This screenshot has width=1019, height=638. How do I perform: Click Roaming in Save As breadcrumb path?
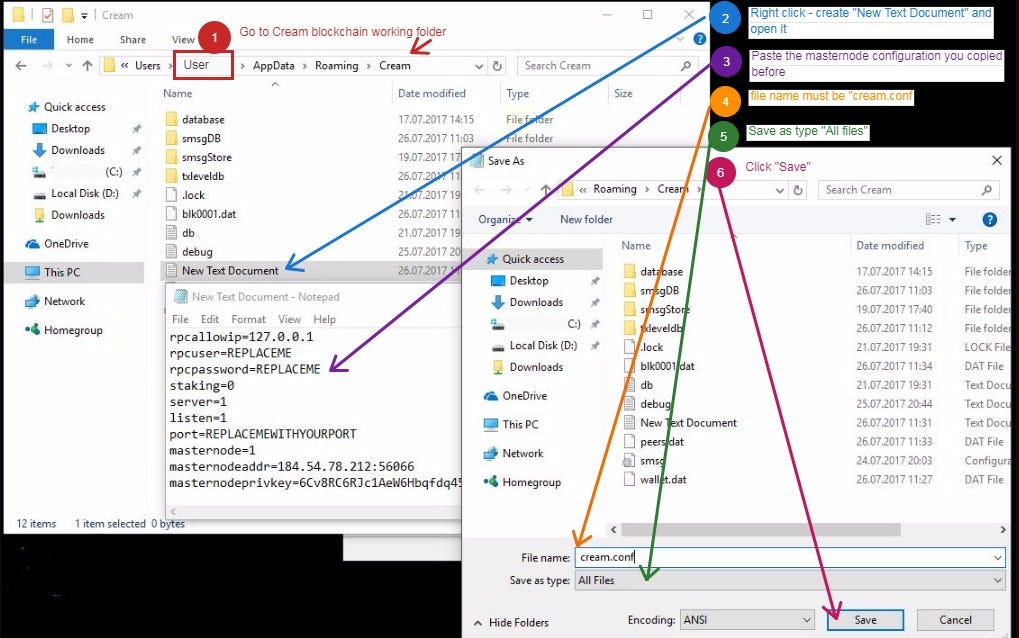tap(614, 189)
